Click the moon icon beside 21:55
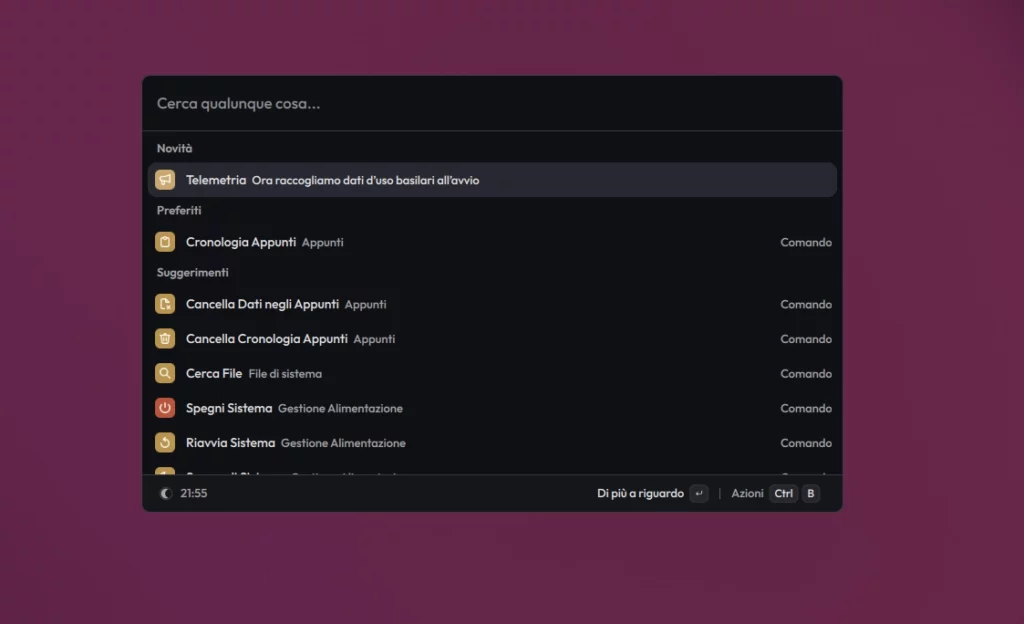1024x624 pixels. coord(166,493)
